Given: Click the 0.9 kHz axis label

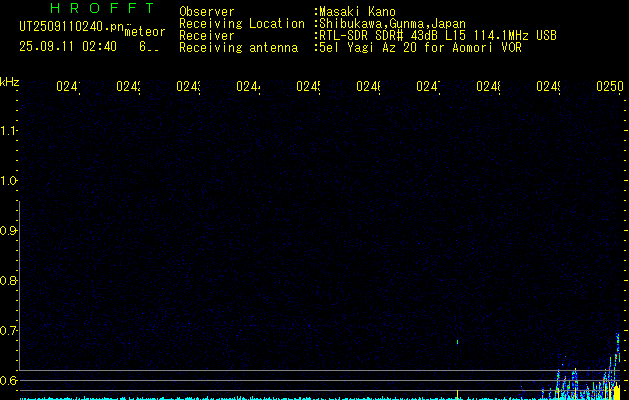Looking at the screenshot, I should pyautogui.click(x=8, y=230).
